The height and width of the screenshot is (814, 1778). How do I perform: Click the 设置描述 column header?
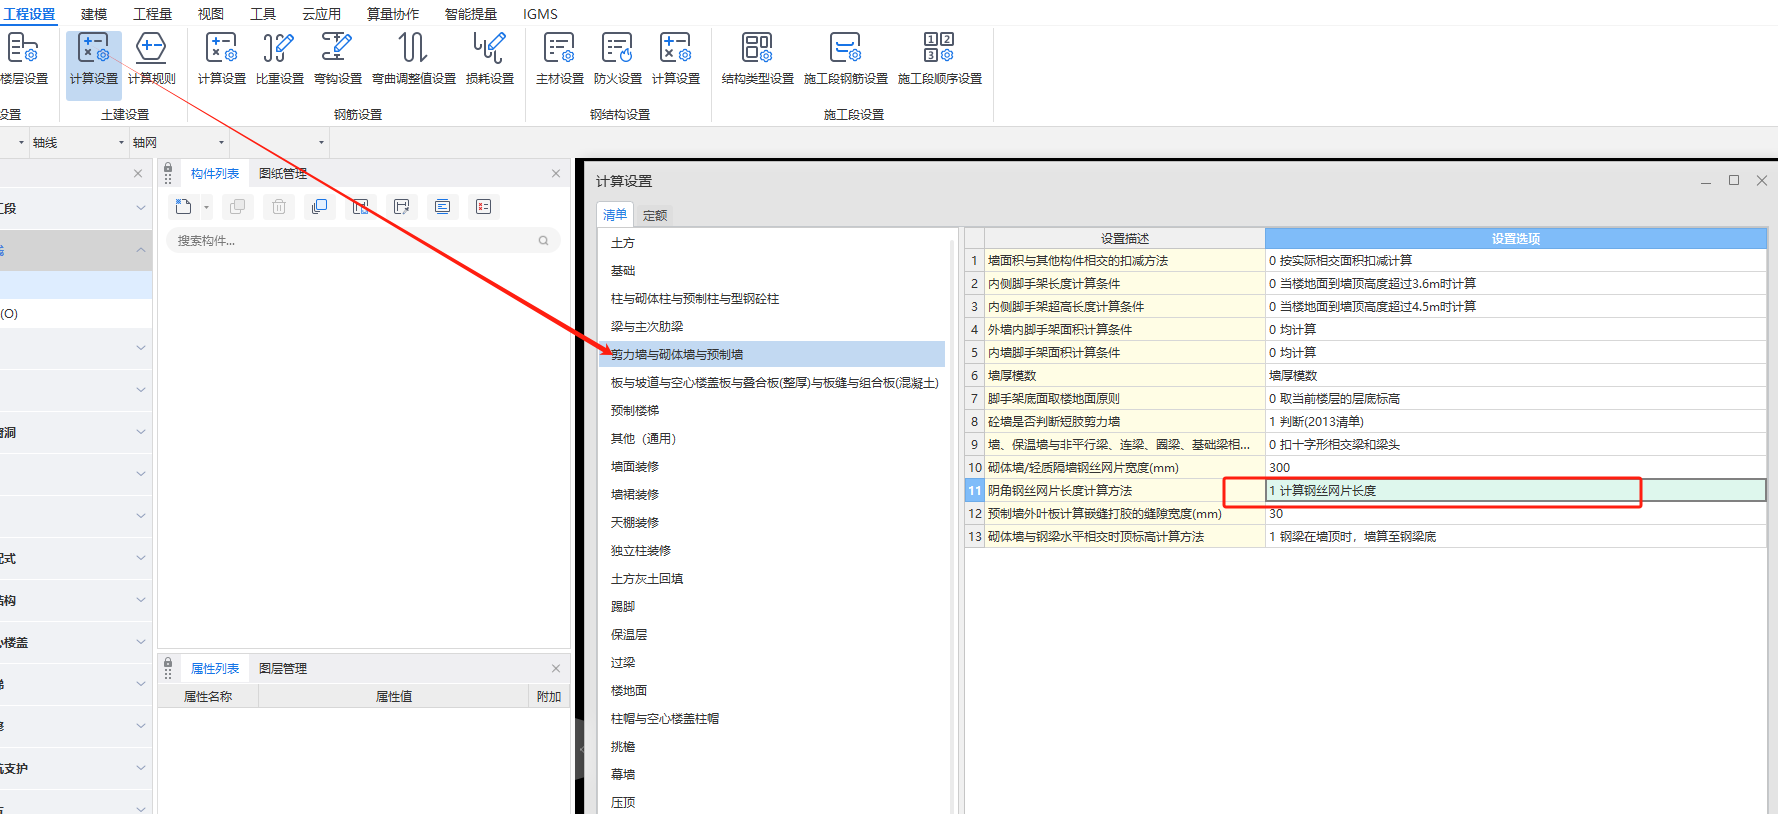tap(1125, 238)
